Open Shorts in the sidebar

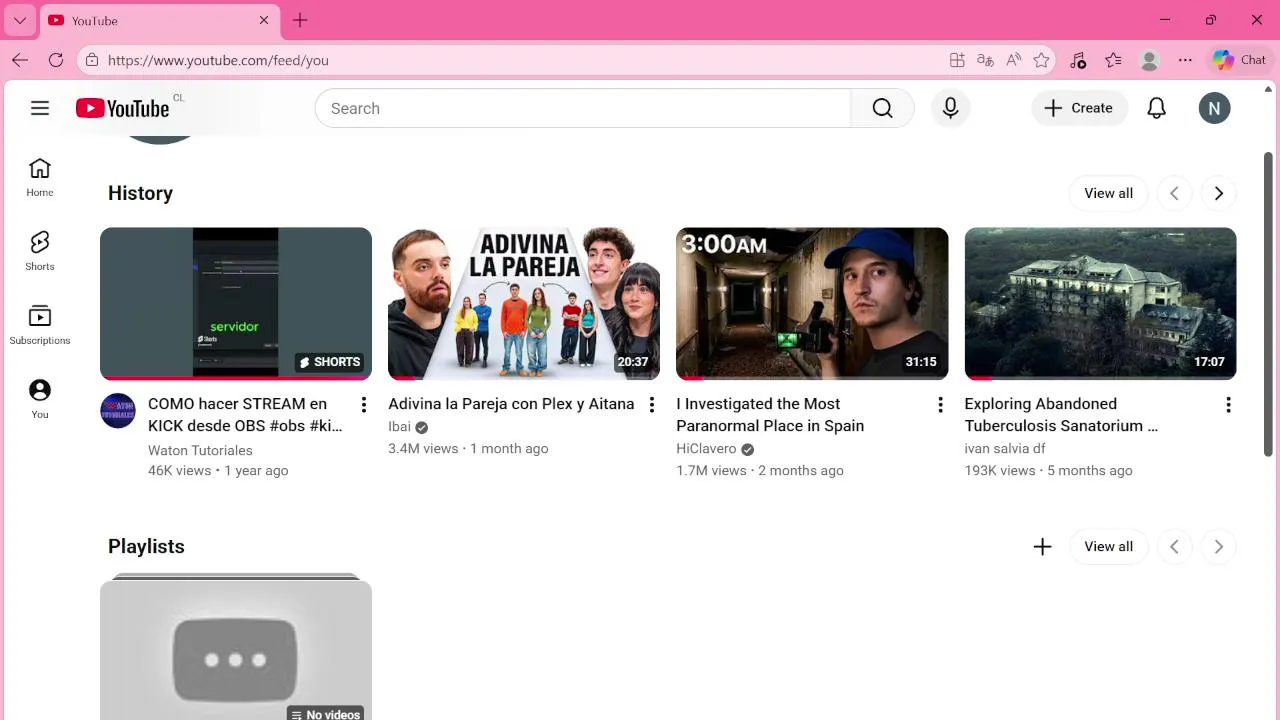pos(40,252)
